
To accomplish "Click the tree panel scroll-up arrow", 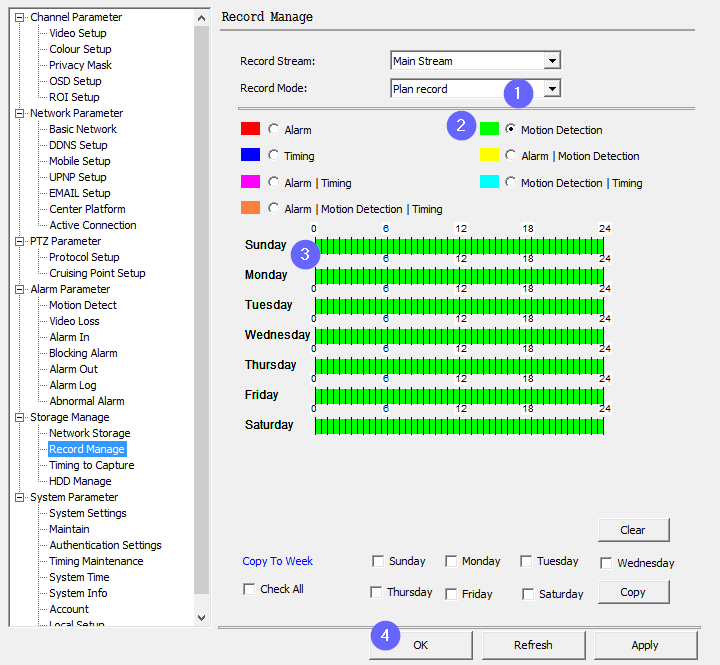I will coord(201,18).
